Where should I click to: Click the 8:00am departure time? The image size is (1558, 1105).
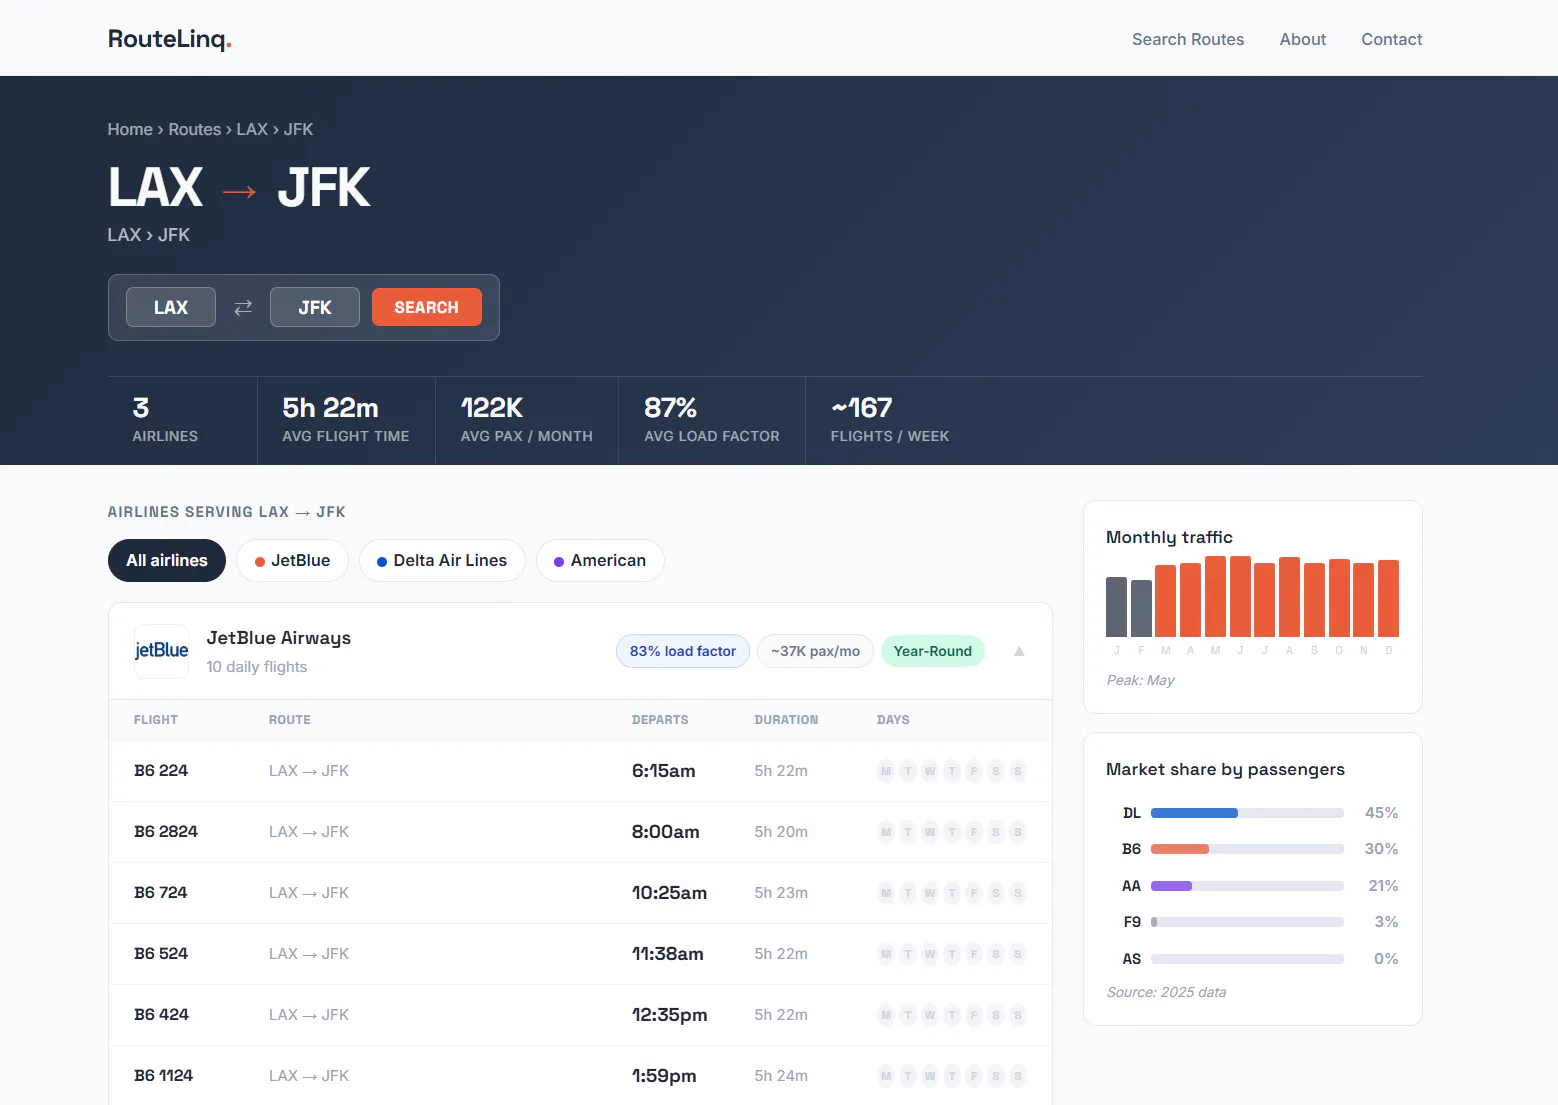click(665, 832)
